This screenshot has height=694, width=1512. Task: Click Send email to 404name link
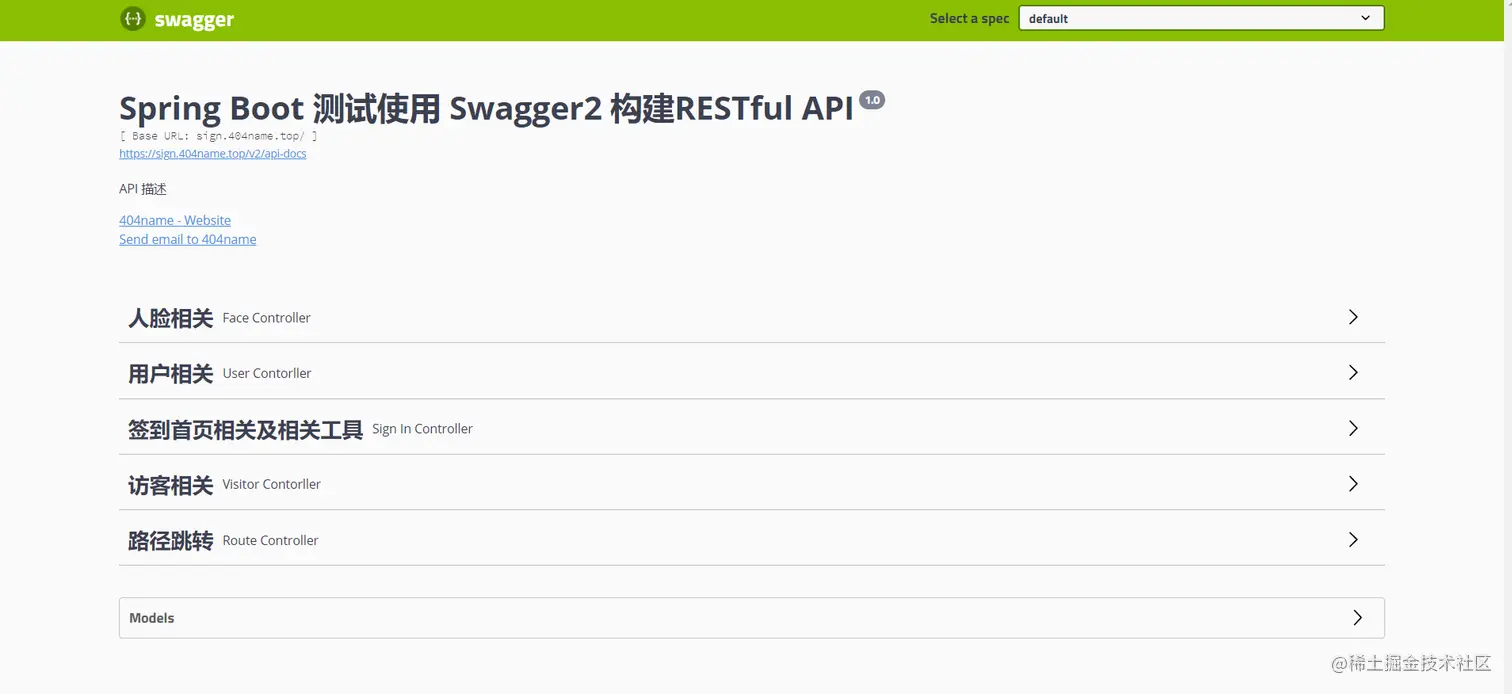point(188,239)
